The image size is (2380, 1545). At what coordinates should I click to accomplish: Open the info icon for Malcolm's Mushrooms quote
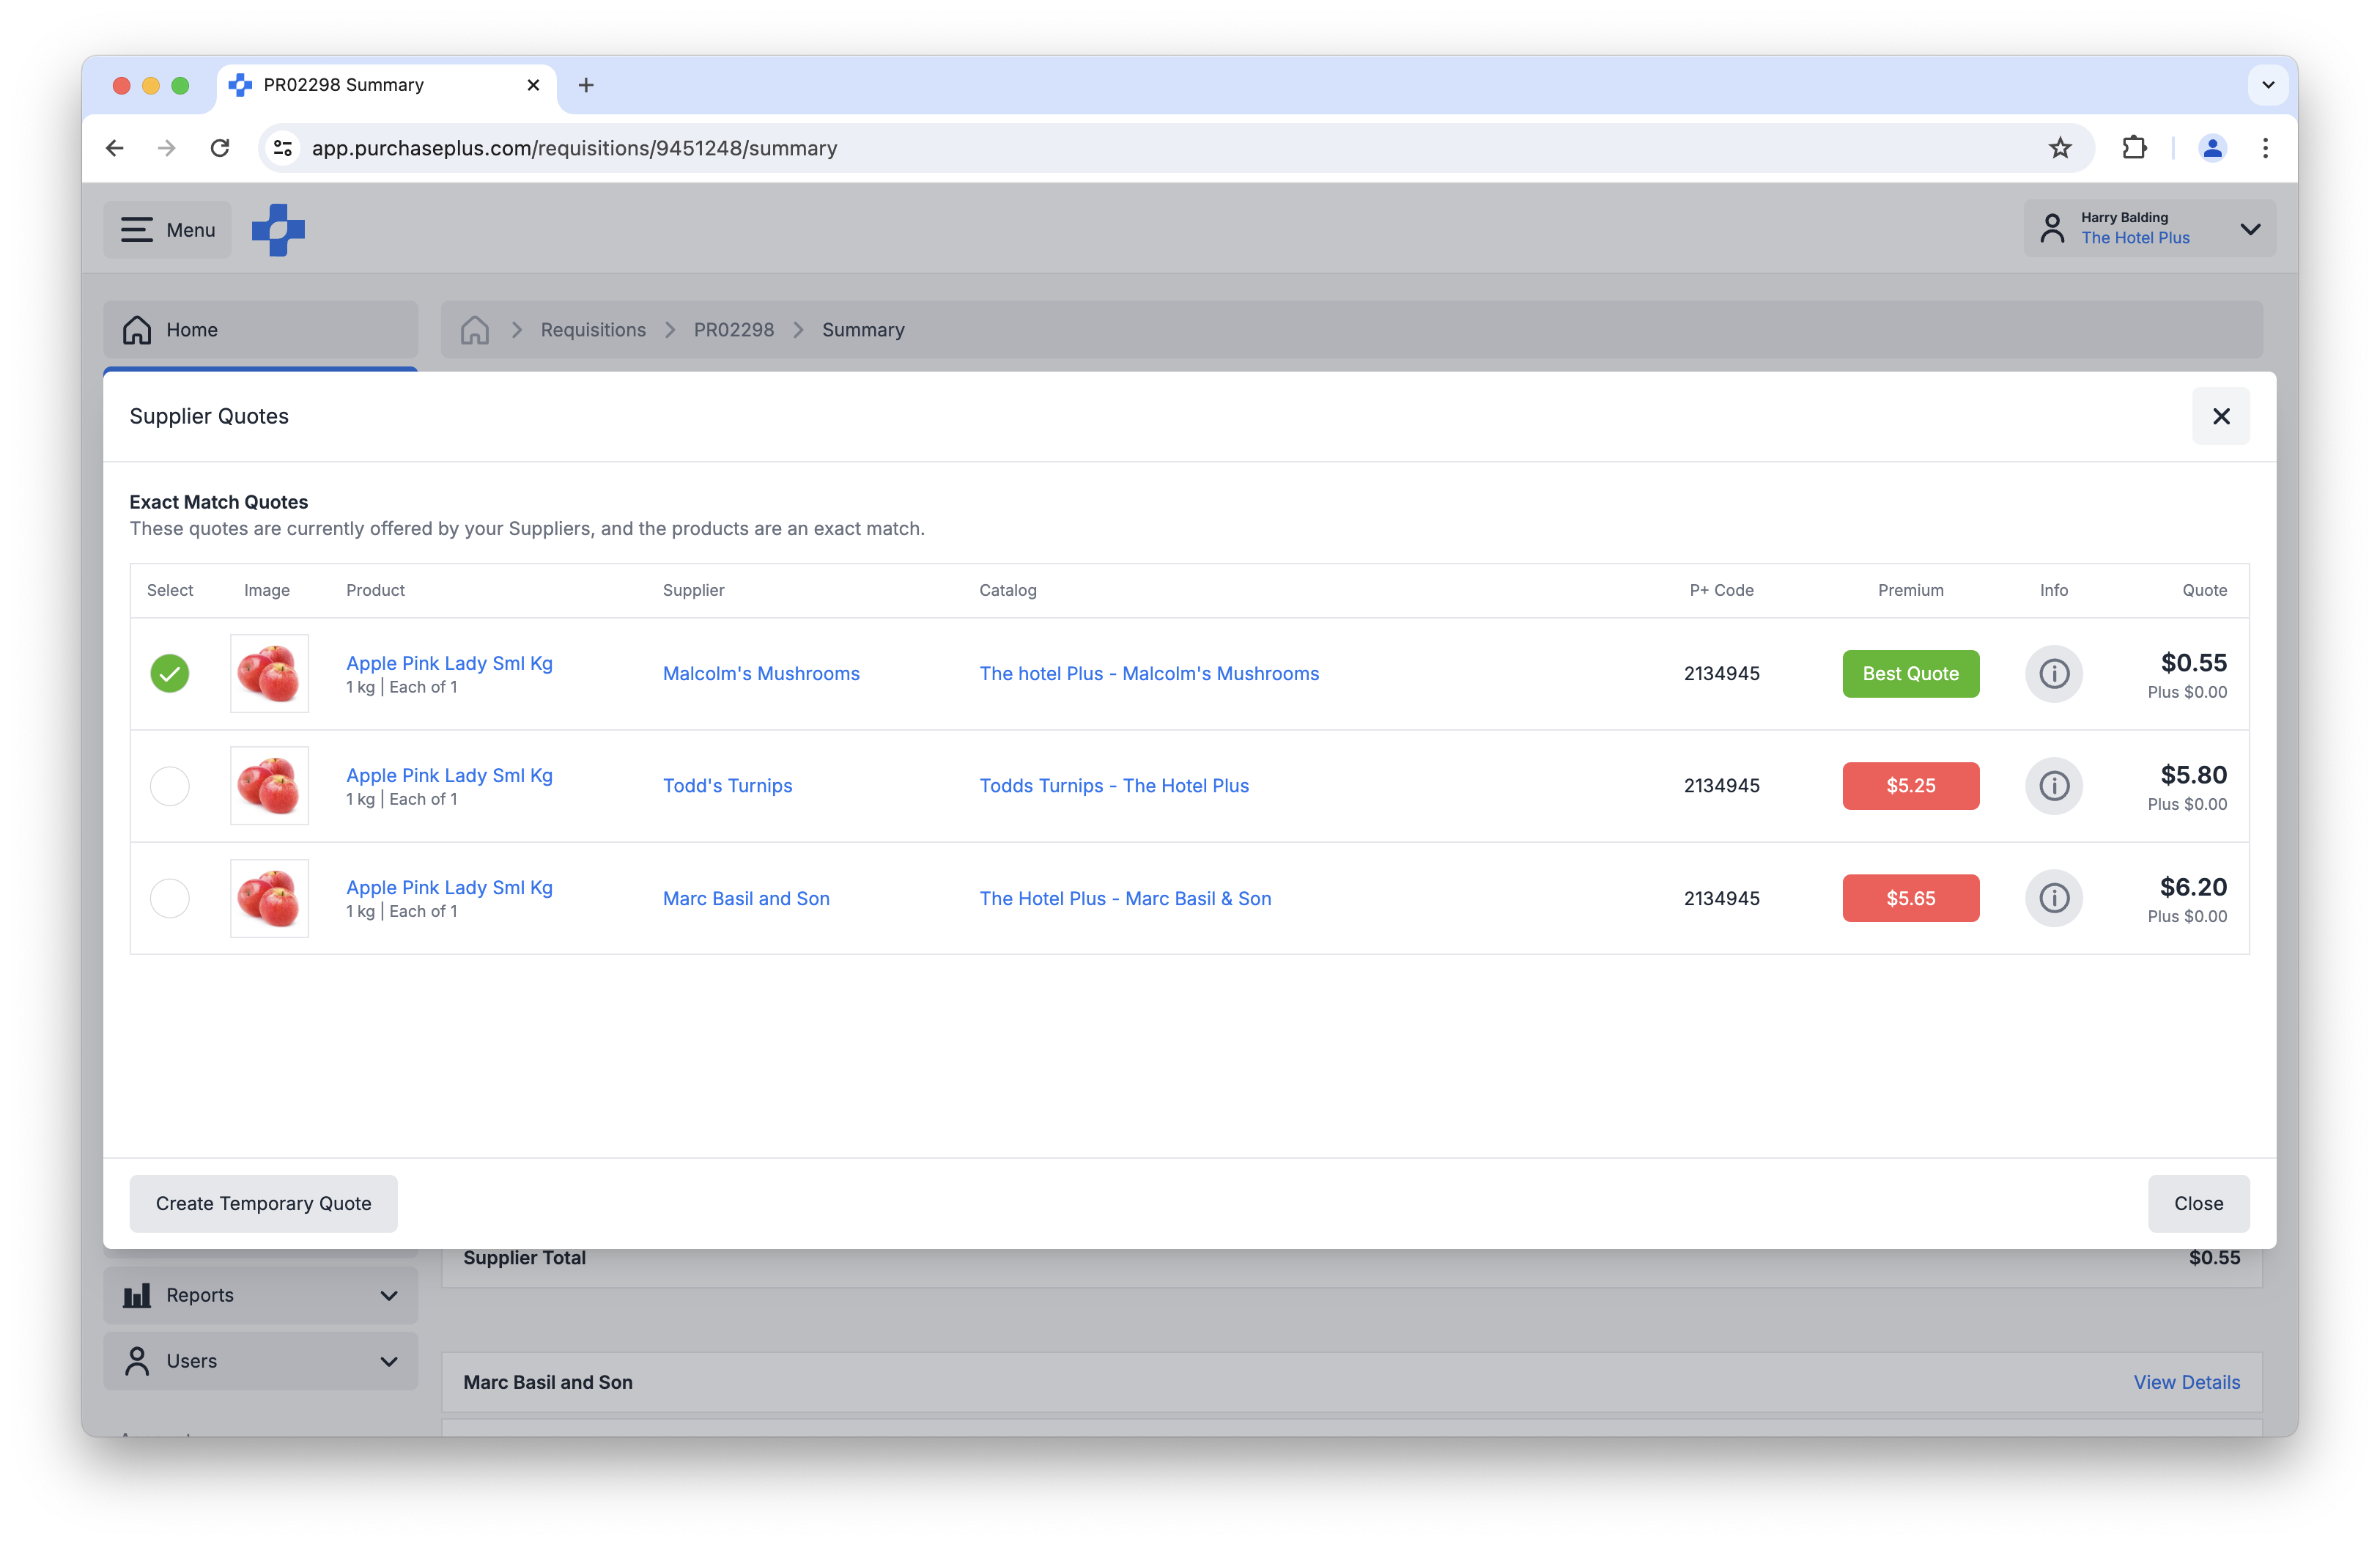tap(2053, 673)
